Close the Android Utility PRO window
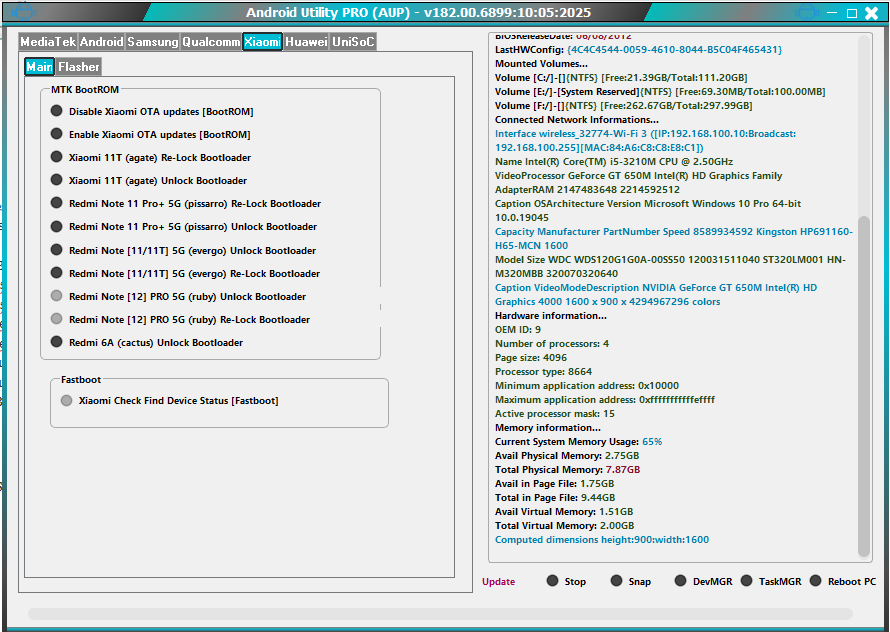 [871, 13]
